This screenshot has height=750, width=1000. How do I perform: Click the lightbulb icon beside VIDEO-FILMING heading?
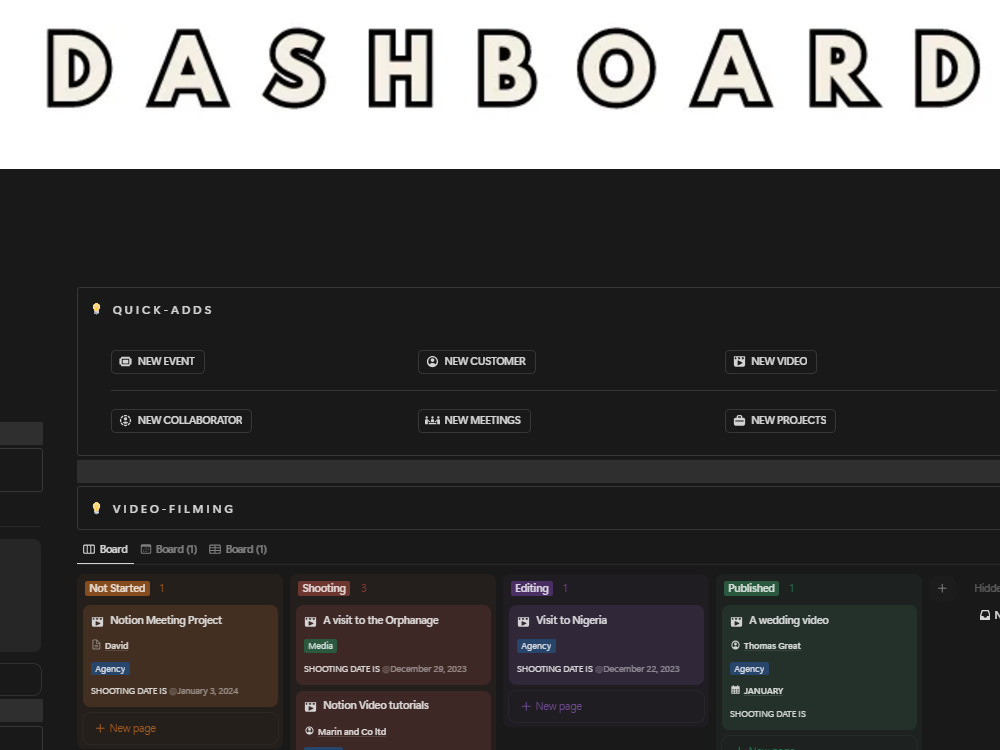click(x=96, y=507)
